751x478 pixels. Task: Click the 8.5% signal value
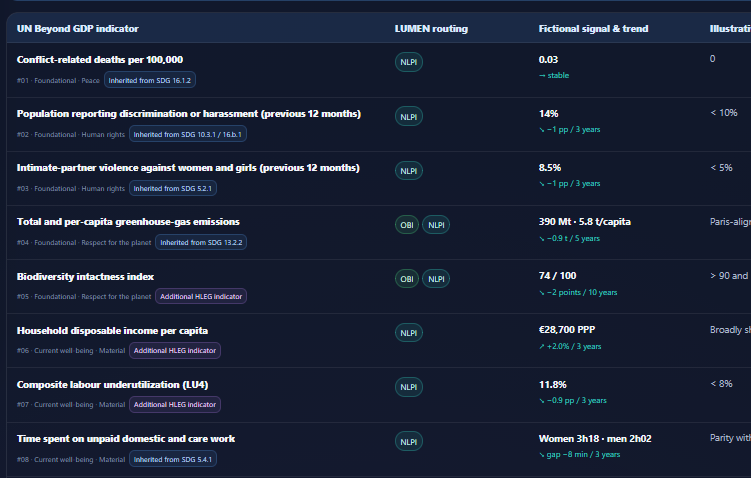click(x=550, y=168)
